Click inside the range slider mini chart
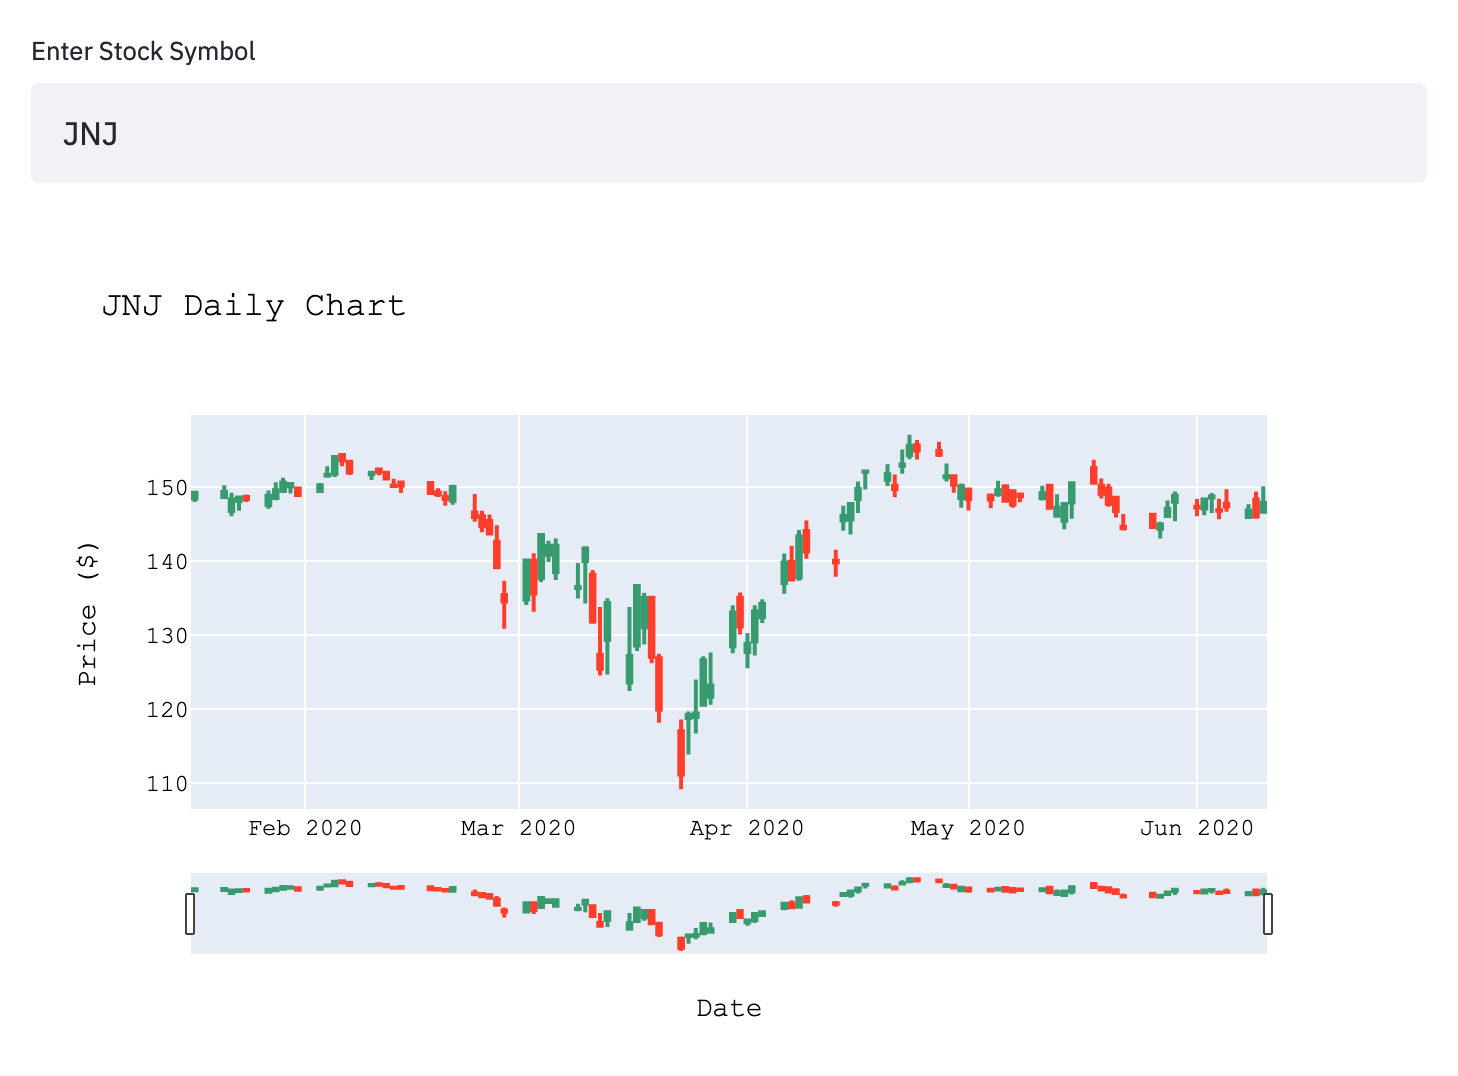Screen dimensions: 1458x1076 click(x=728, y=913)
